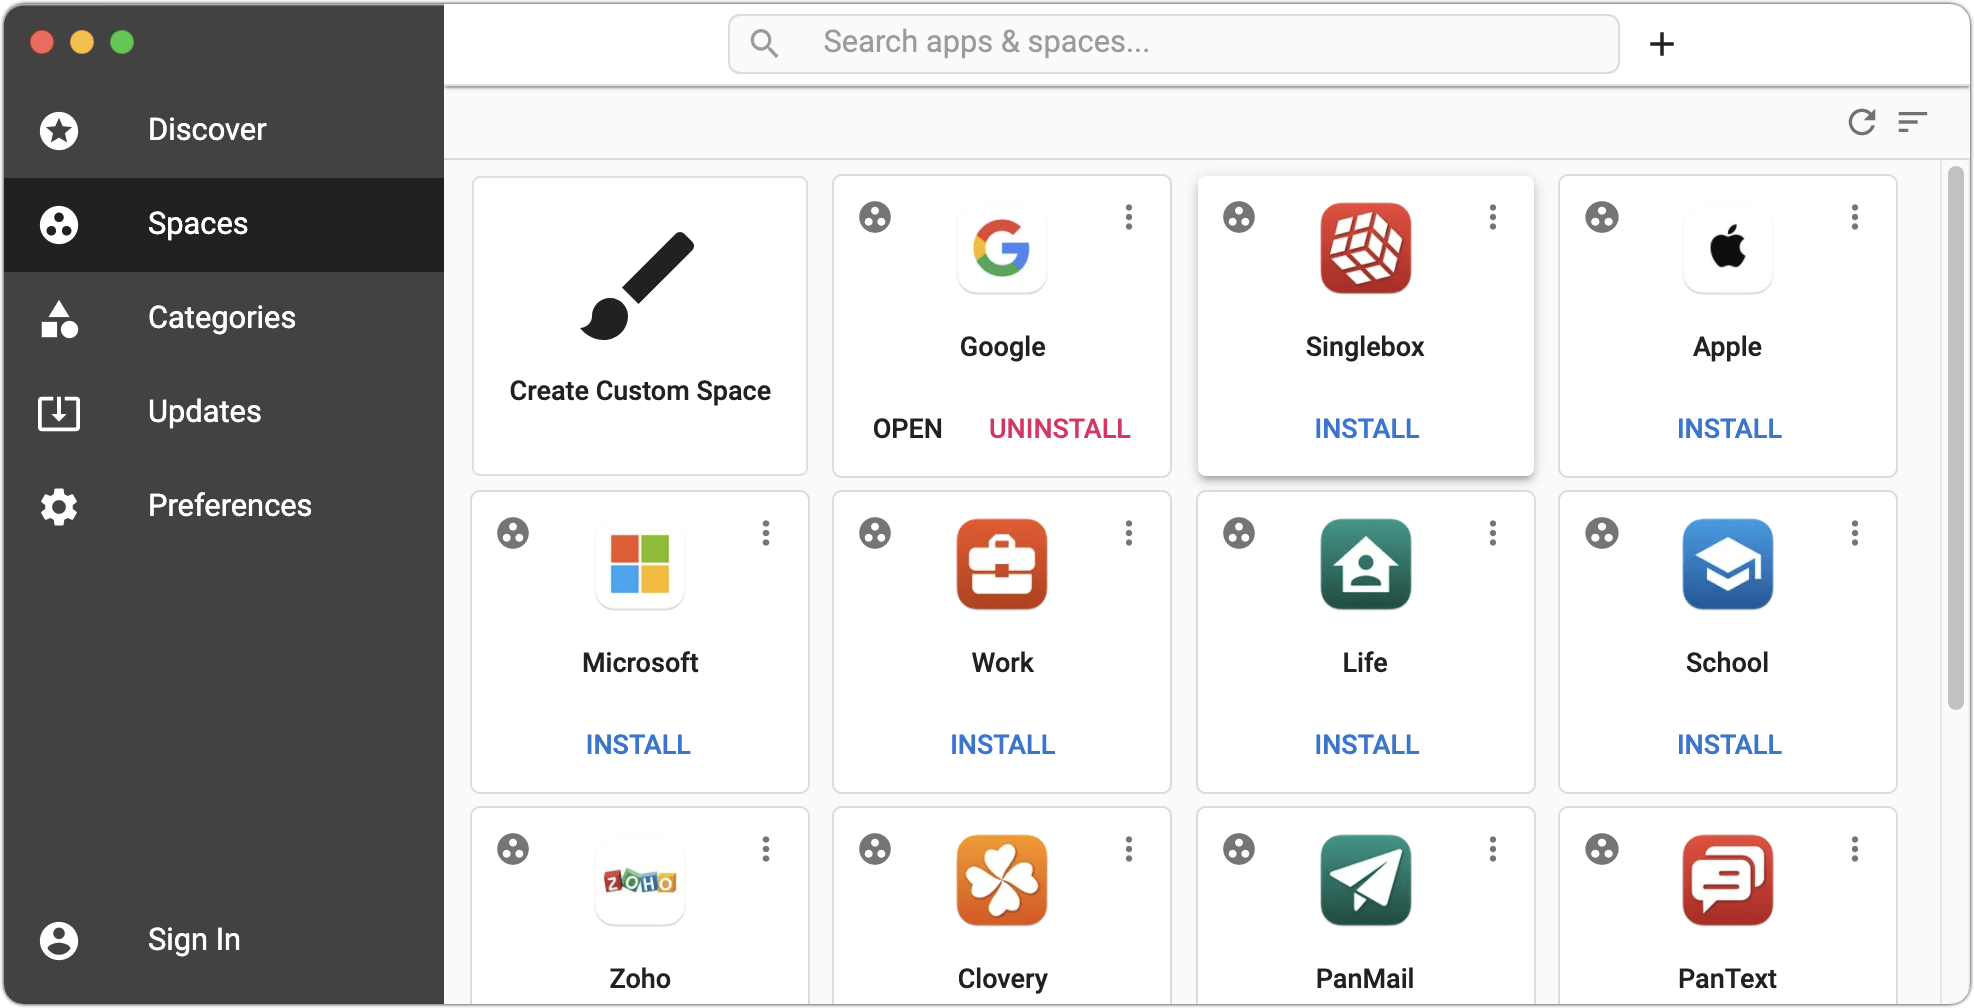Open more options for School card

[1855, 533]
